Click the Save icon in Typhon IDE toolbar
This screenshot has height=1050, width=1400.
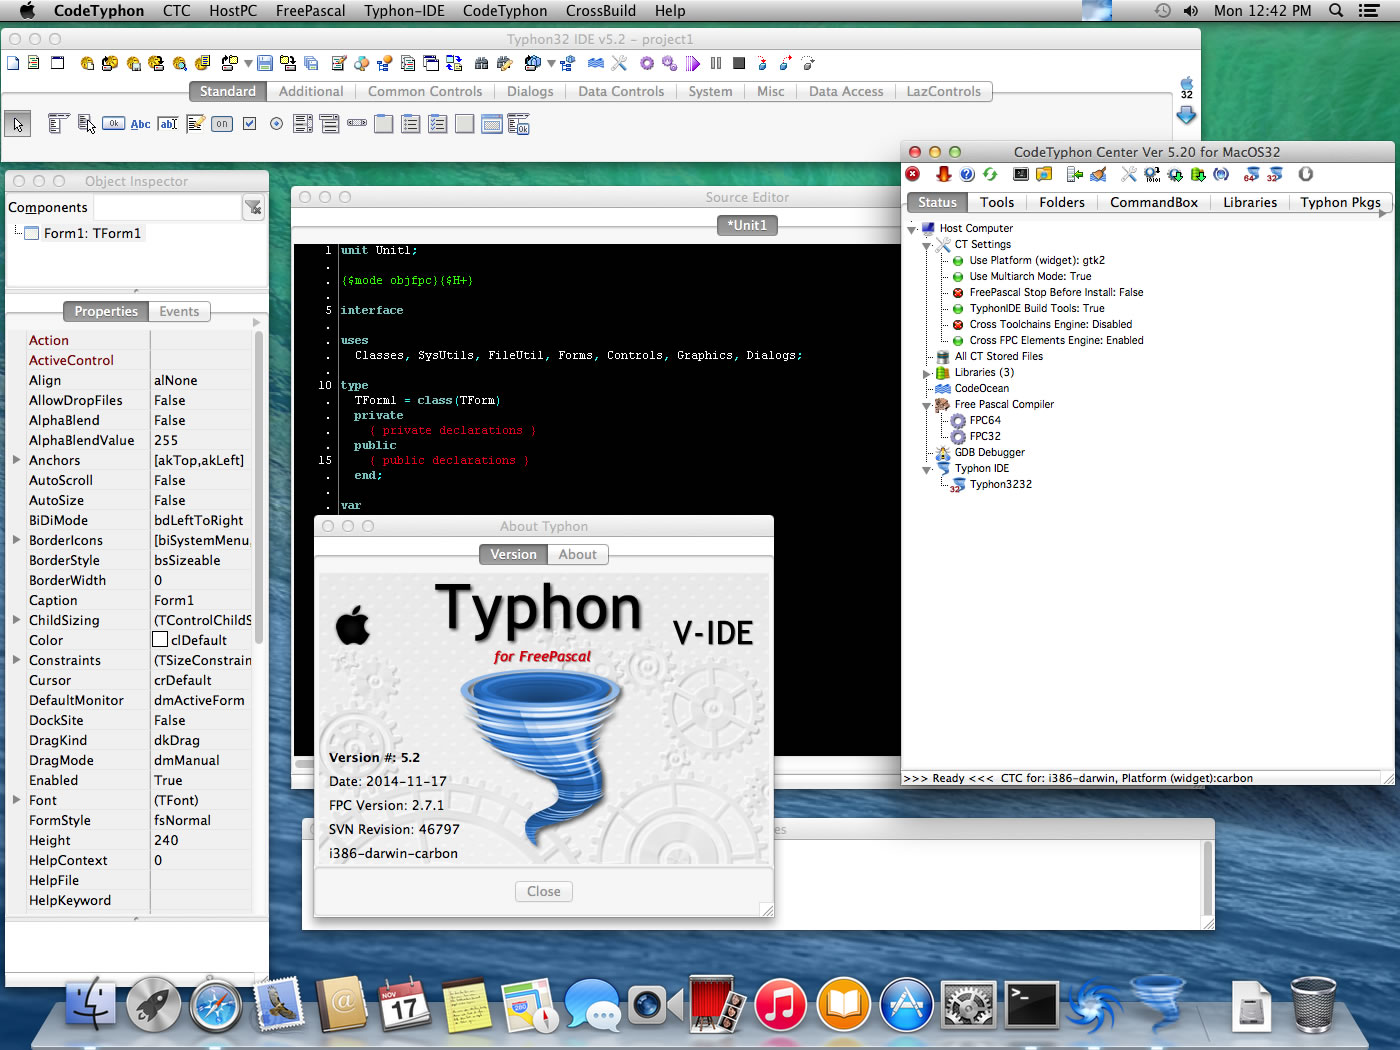click(x=265, y=63)
